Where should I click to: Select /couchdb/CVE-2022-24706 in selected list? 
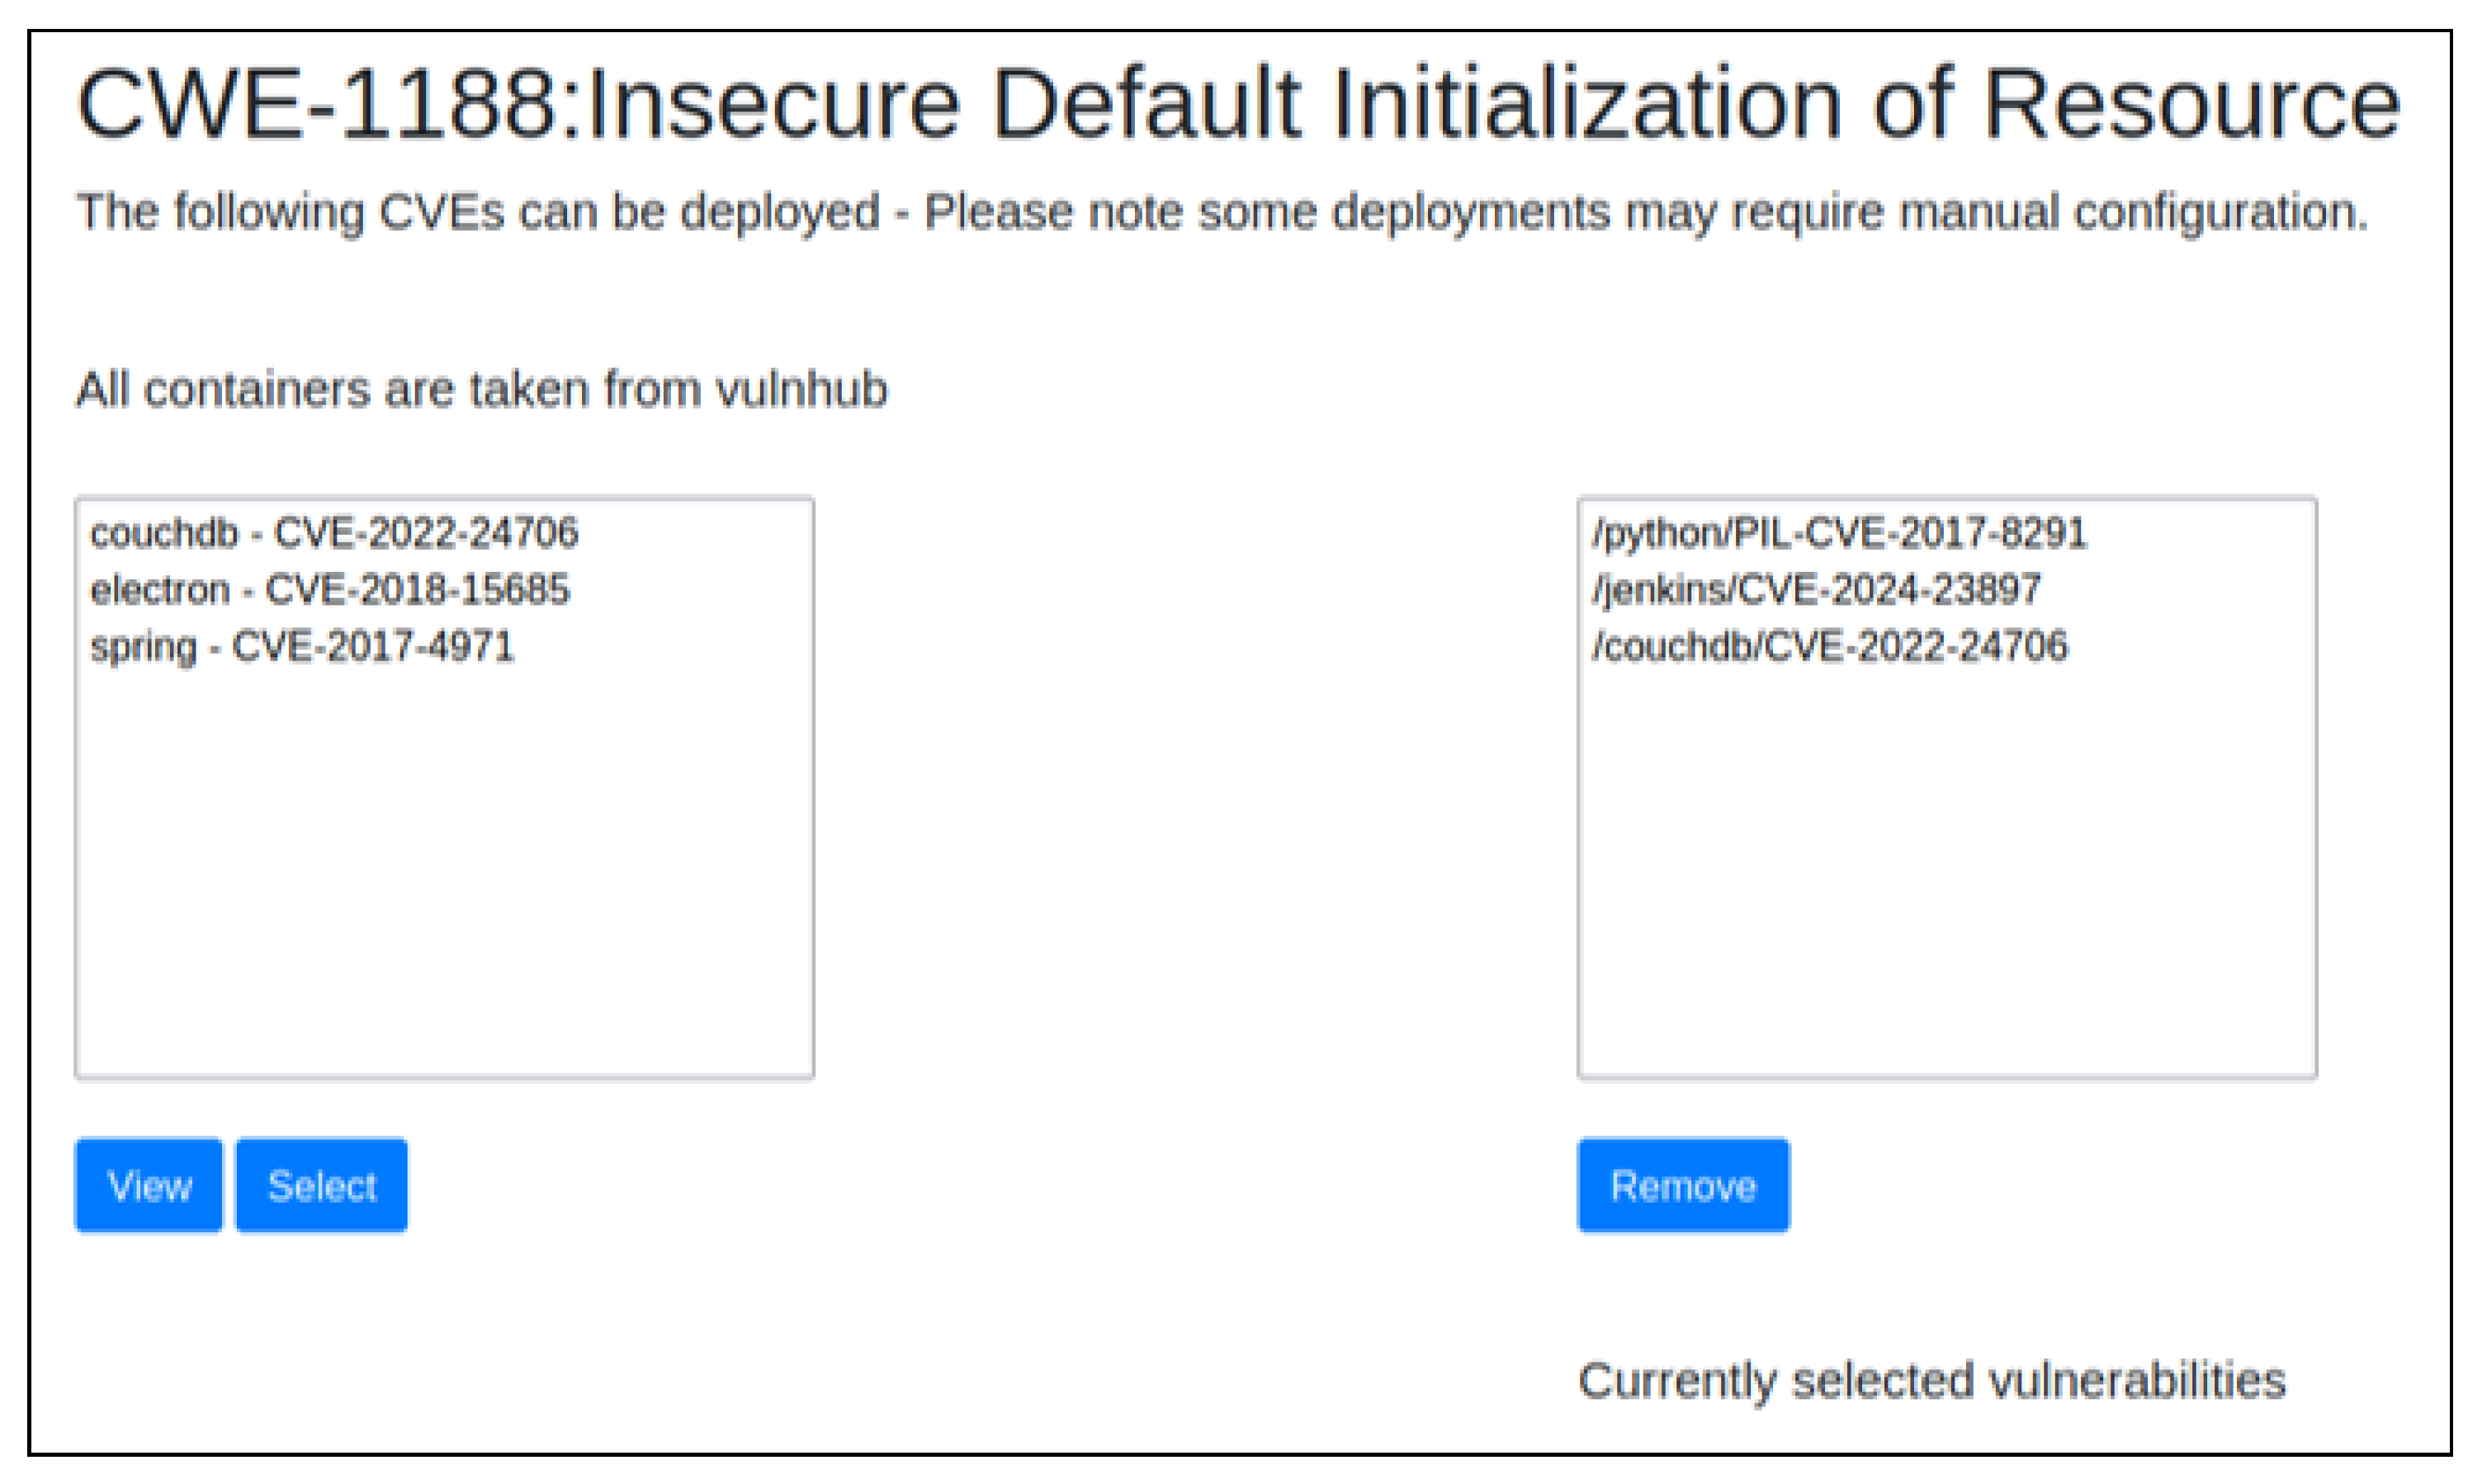tap(1829, 647)
